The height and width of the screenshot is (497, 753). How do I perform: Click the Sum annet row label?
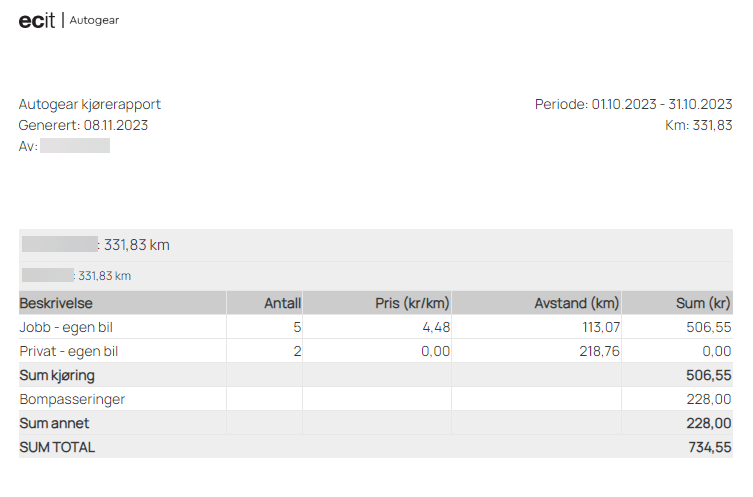(54, 424)
